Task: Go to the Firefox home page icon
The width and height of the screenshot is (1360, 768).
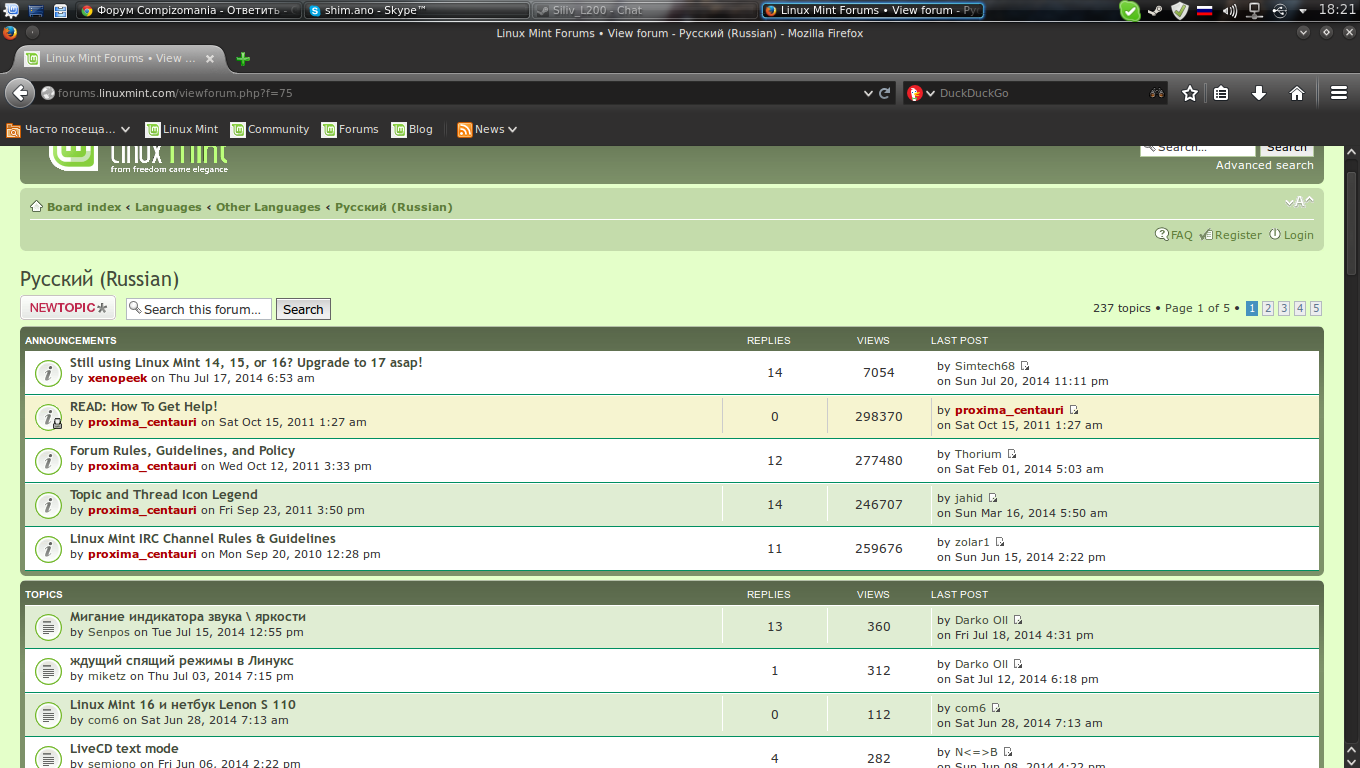Action: click(x=1297, y=93)
